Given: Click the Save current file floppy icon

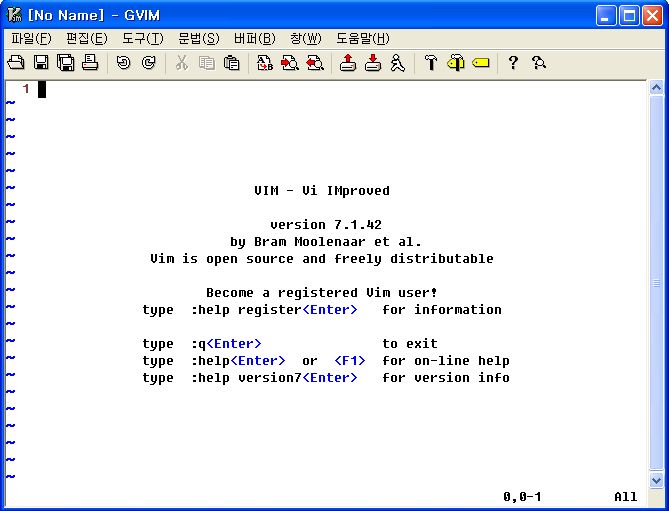Looking at the screenshot, I should 41,63.
